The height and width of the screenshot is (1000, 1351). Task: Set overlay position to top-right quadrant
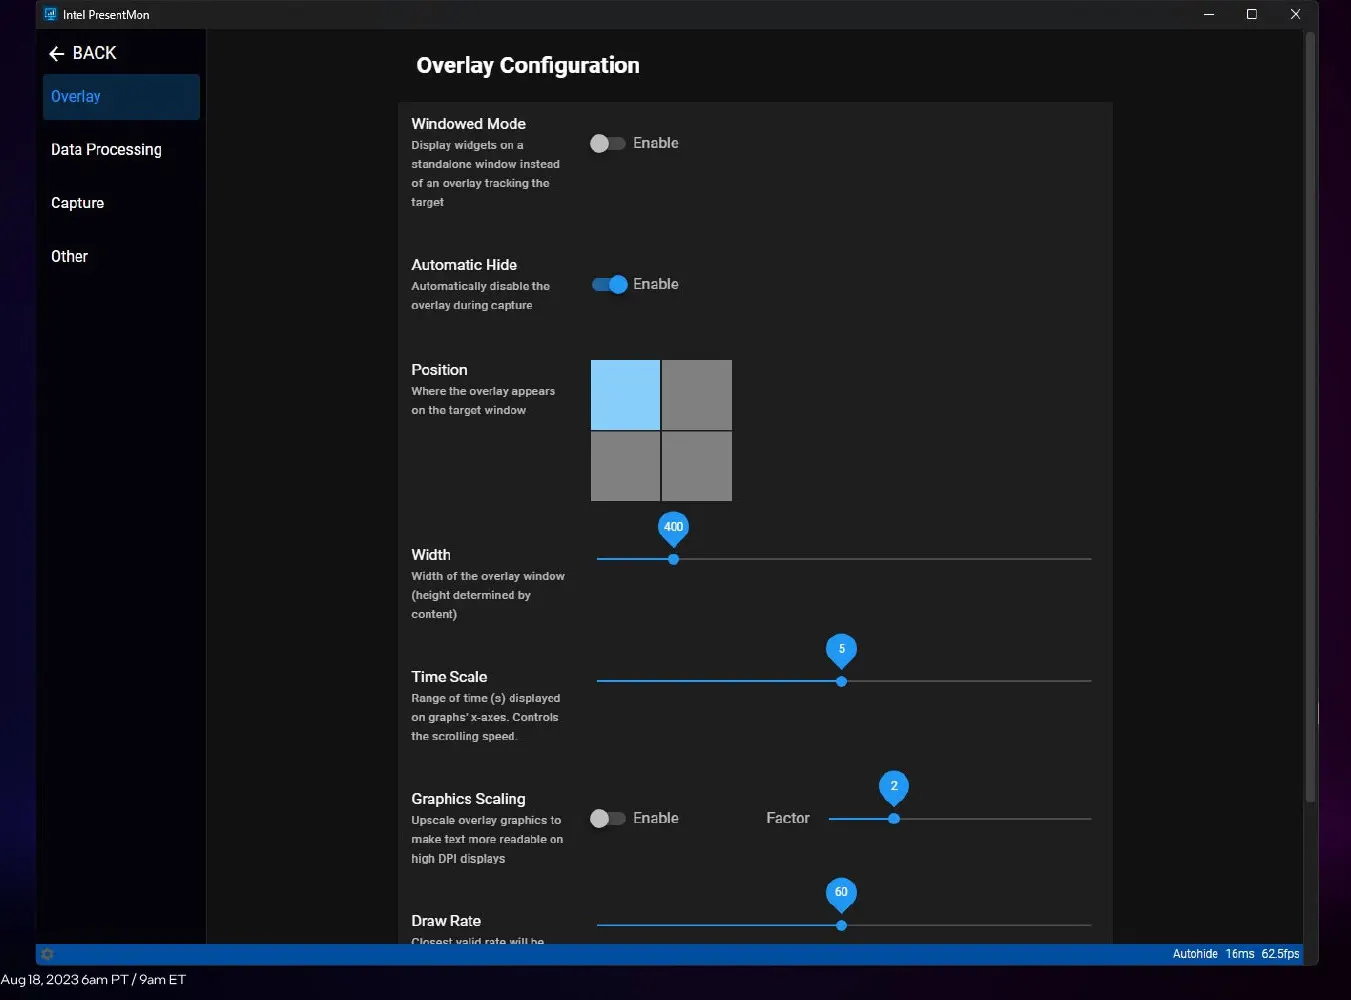pos(697,395)
